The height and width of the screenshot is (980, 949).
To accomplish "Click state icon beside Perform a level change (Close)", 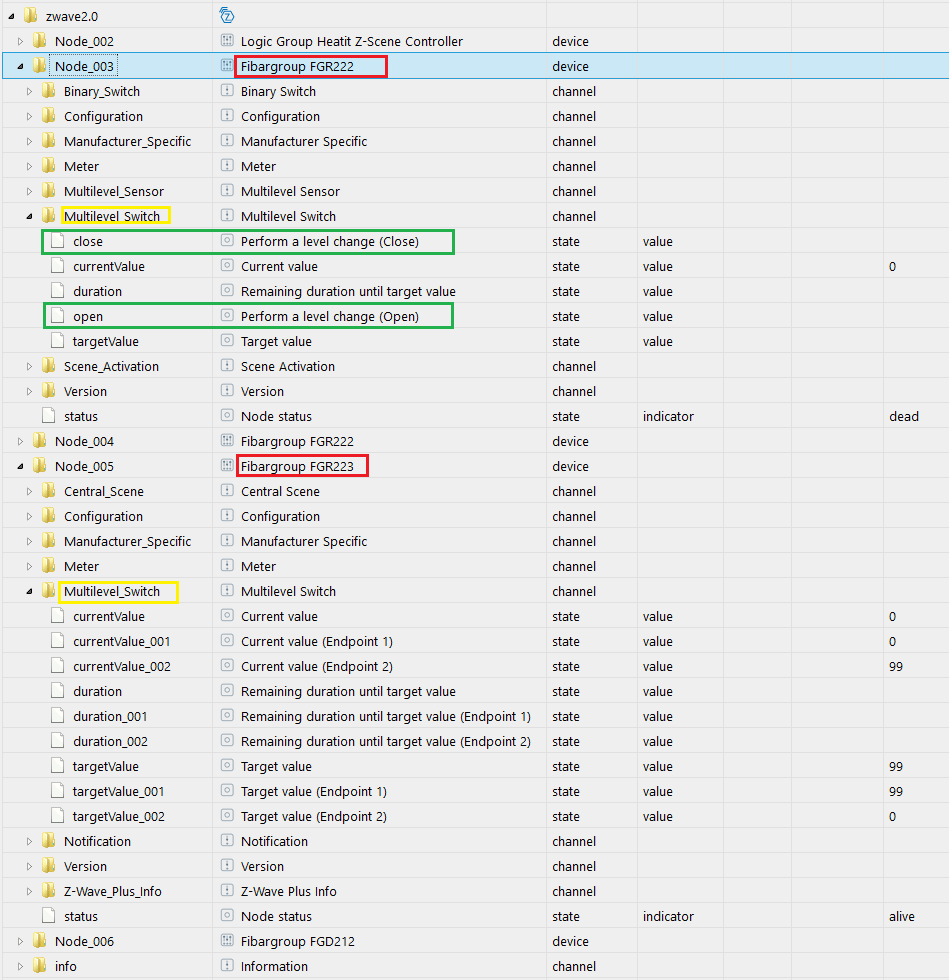I will [227, 241].
